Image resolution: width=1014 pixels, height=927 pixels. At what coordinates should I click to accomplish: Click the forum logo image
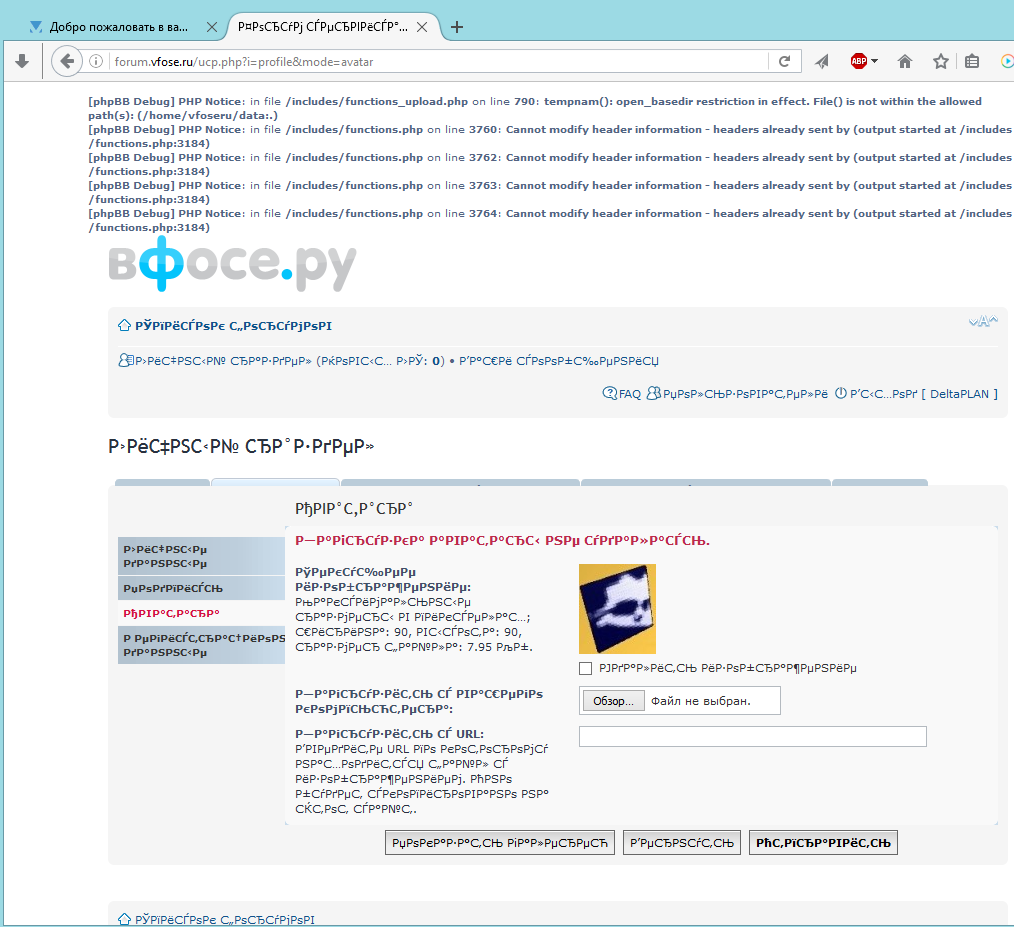[x=232, y=265]
